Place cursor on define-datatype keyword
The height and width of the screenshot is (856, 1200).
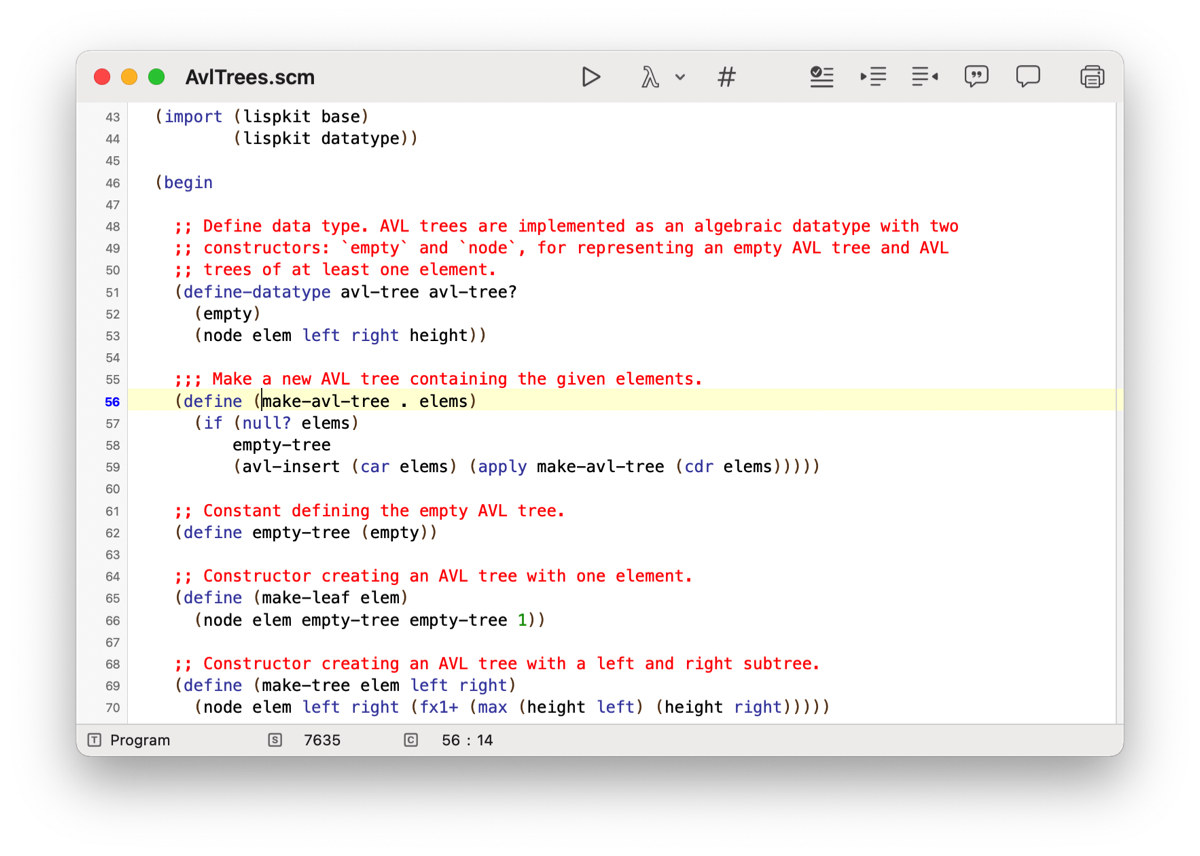[x=257, y=292]
